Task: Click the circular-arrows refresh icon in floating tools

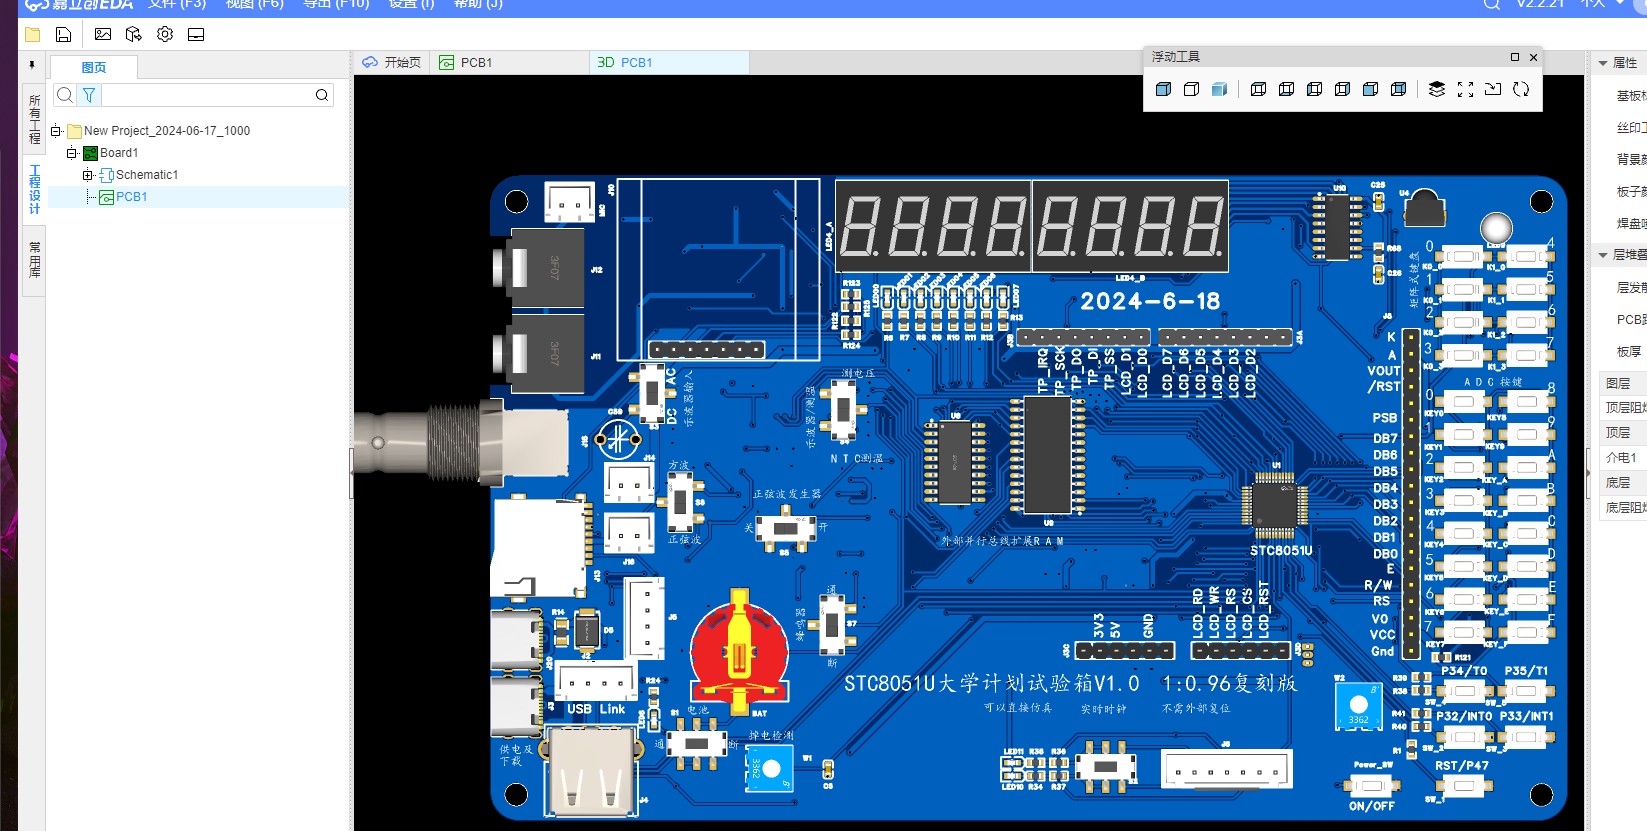Action: (1521, 89)
